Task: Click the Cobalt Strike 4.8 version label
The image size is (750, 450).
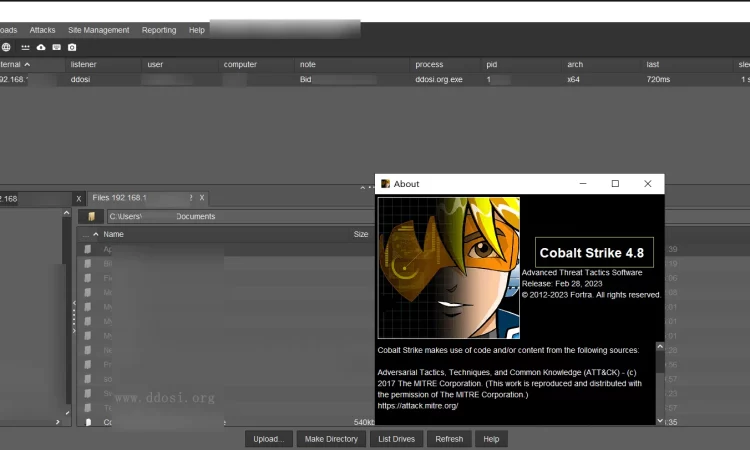Action: [594, 252]
